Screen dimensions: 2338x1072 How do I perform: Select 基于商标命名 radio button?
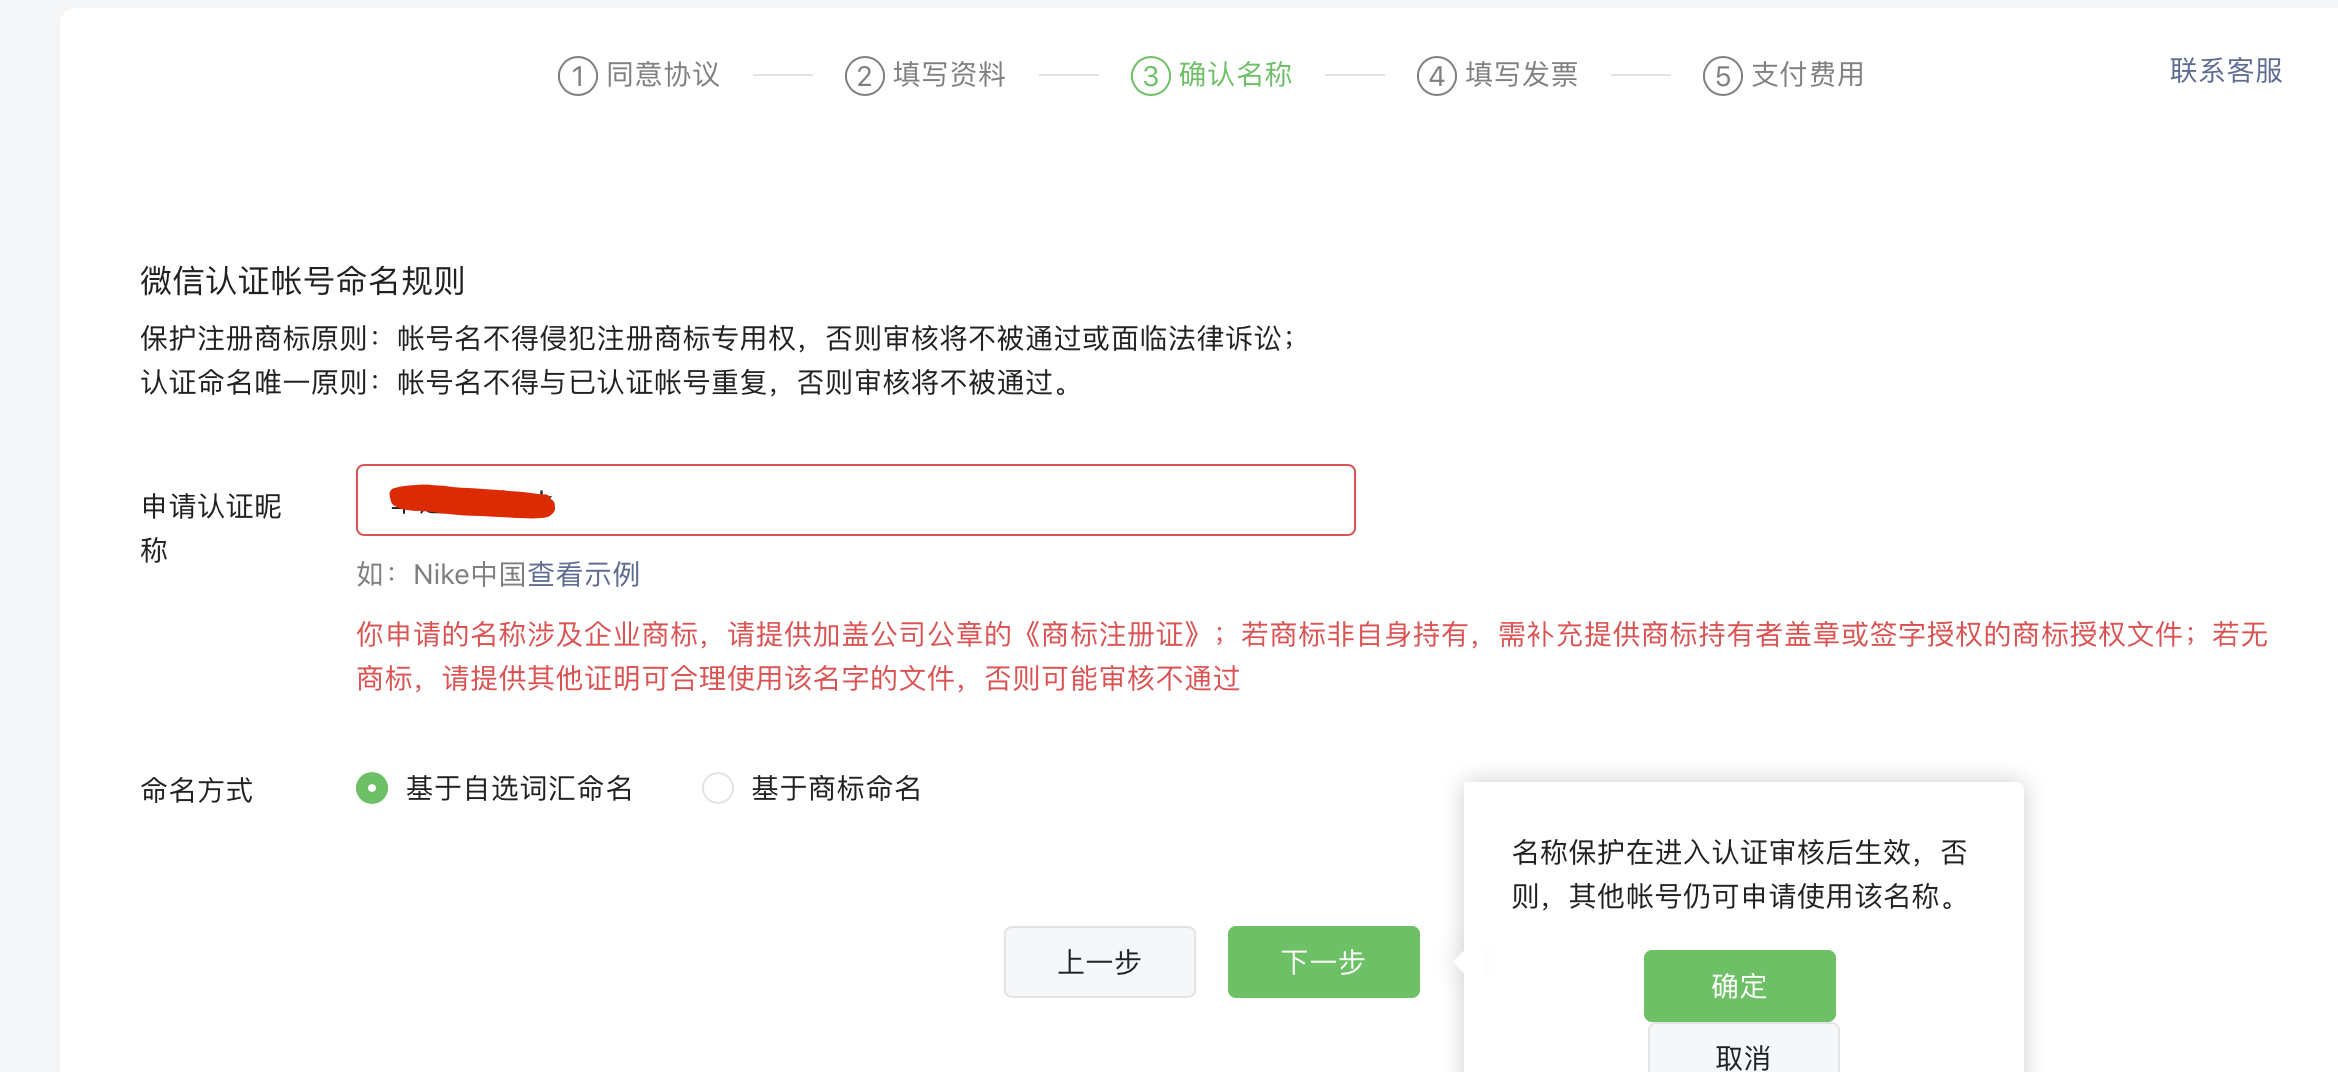pos(718,788)
